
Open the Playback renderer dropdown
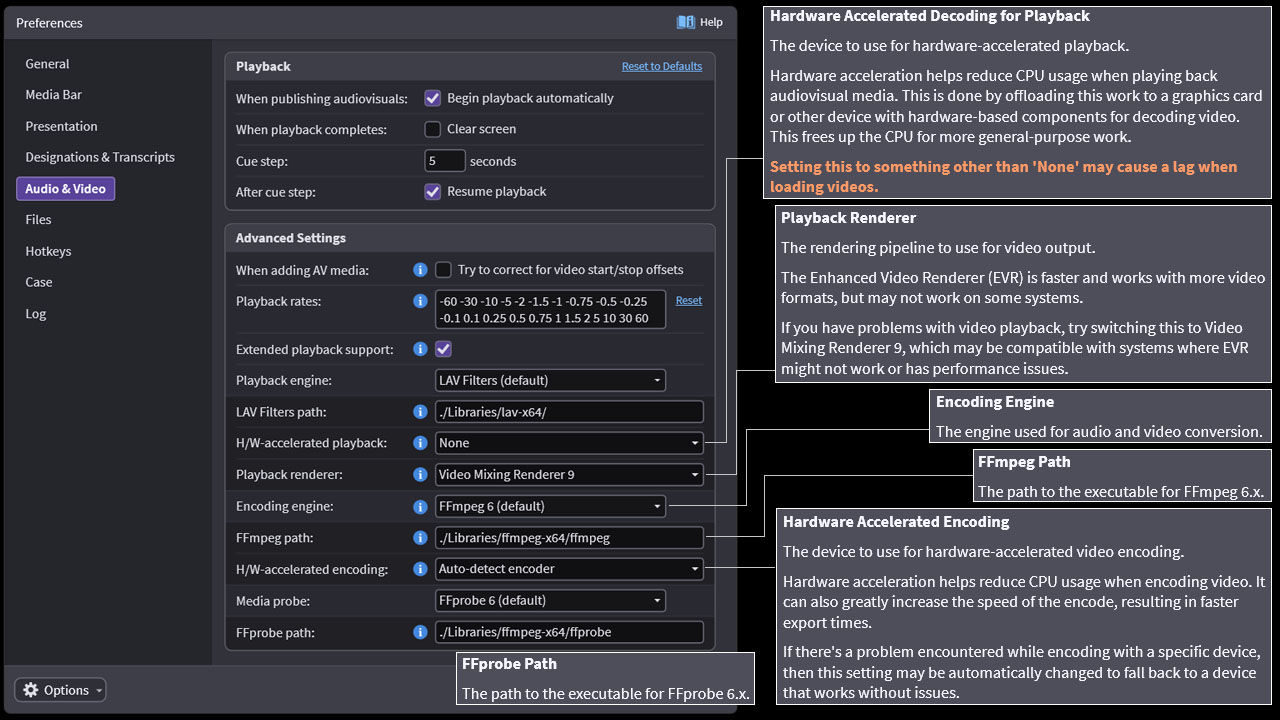tap(569, 475)
